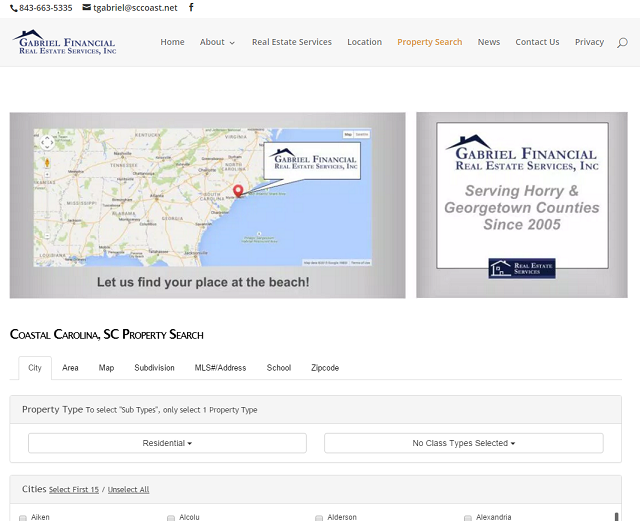Open the Residential property type dropdown
The width and height of the screenshot is (640, 521).
pos(167,443)
